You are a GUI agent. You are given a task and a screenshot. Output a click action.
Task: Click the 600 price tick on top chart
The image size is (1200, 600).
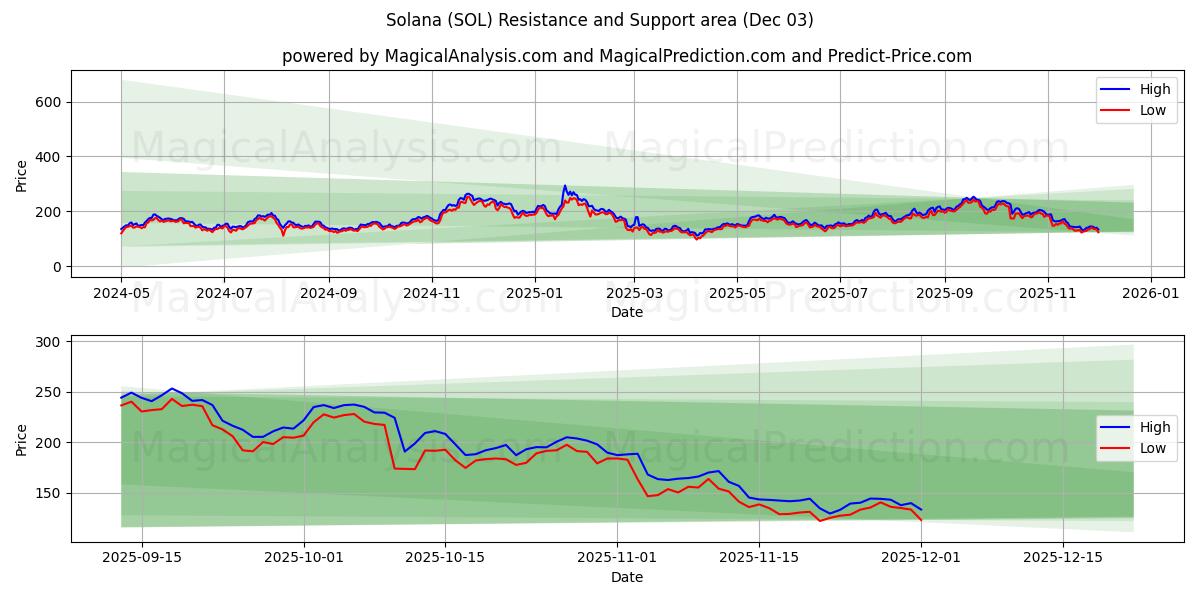pos(49,102)
